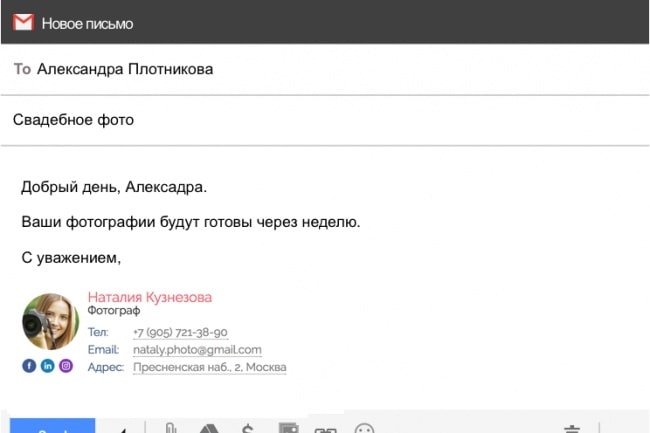Insert photo using the image icon

tap(289, 428)
